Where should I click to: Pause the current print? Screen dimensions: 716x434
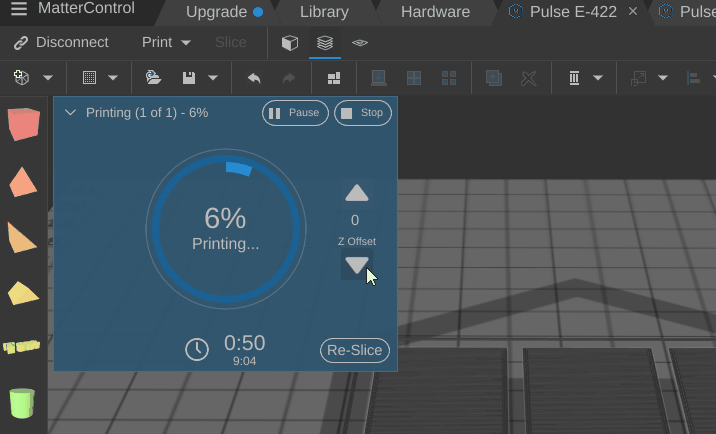pos(295,113)
